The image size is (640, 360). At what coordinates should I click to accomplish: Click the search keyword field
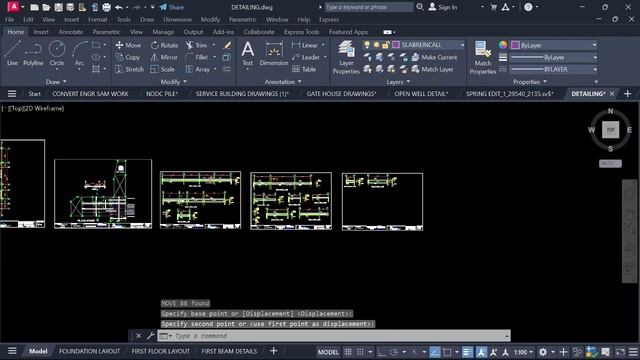tap(369, 7)
